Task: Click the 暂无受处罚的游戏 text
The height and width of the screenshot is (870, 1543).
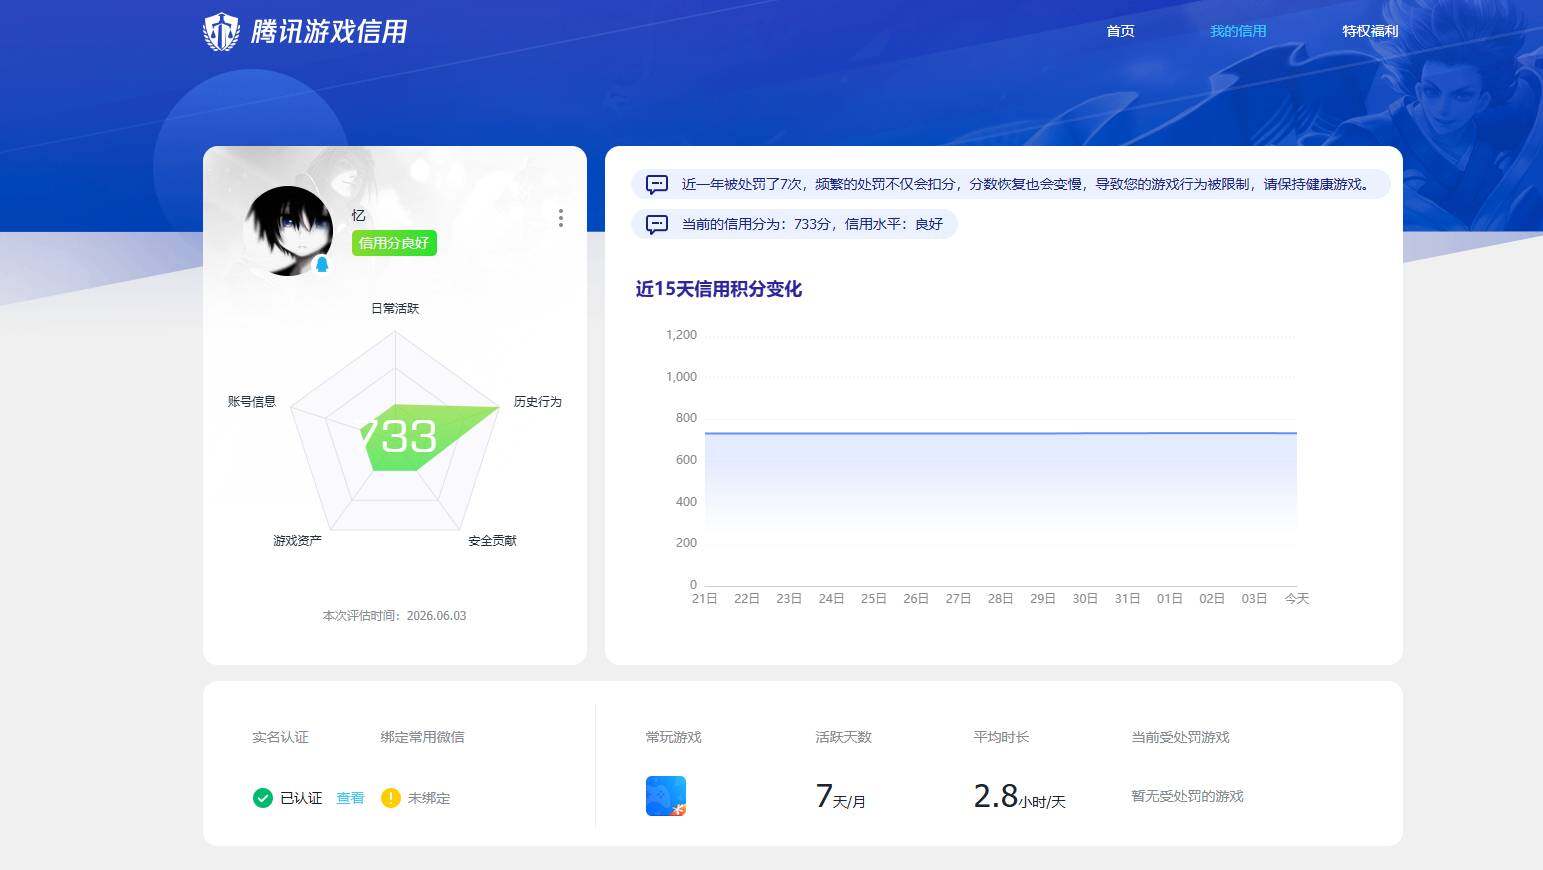Action: (1187, 796)
